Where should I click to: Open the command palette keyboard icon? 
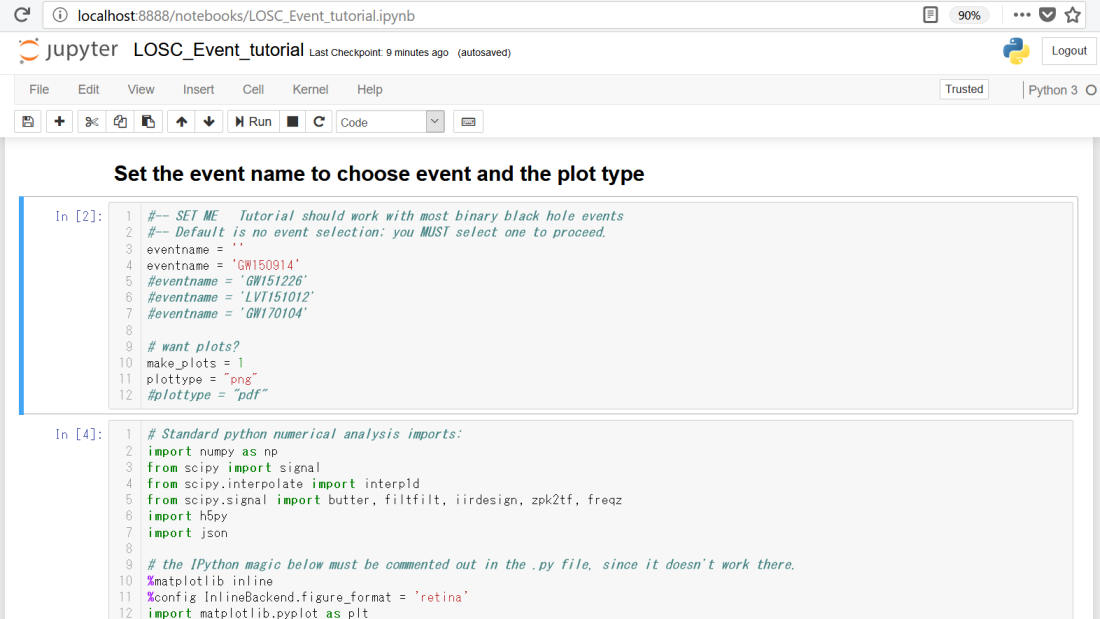pos(467,122)
